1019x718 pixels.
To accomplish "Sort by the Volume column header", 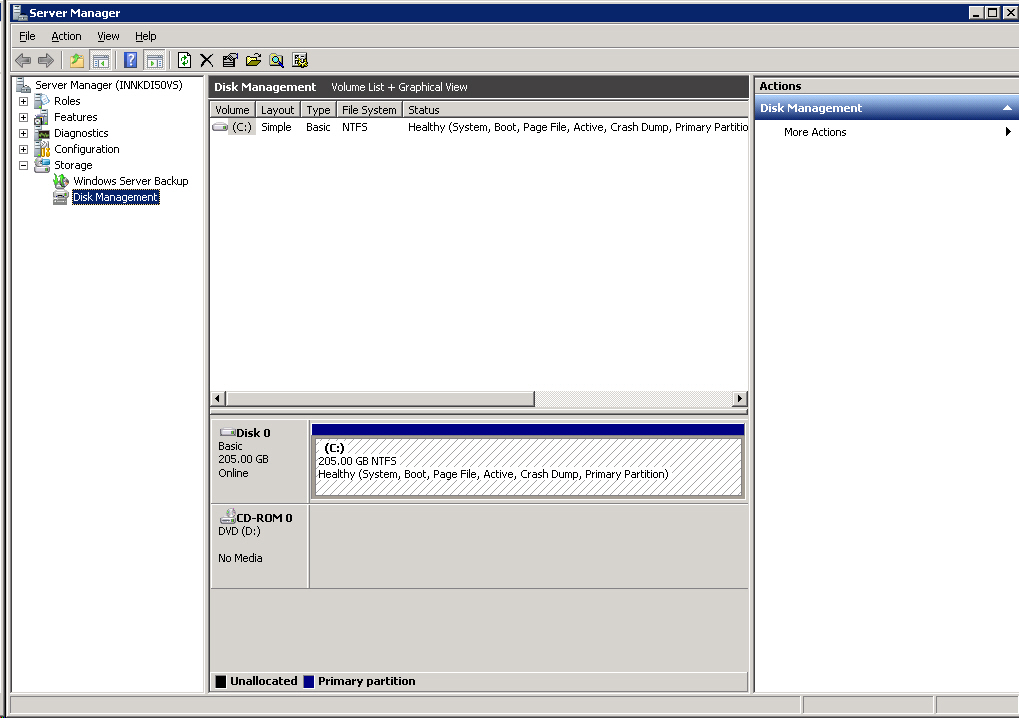I will click(x=232, y=110).
